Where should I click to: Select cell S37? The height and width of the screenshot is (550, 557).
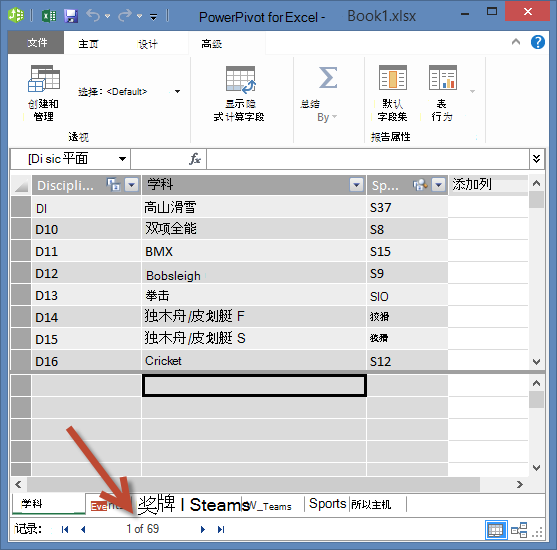407,207
